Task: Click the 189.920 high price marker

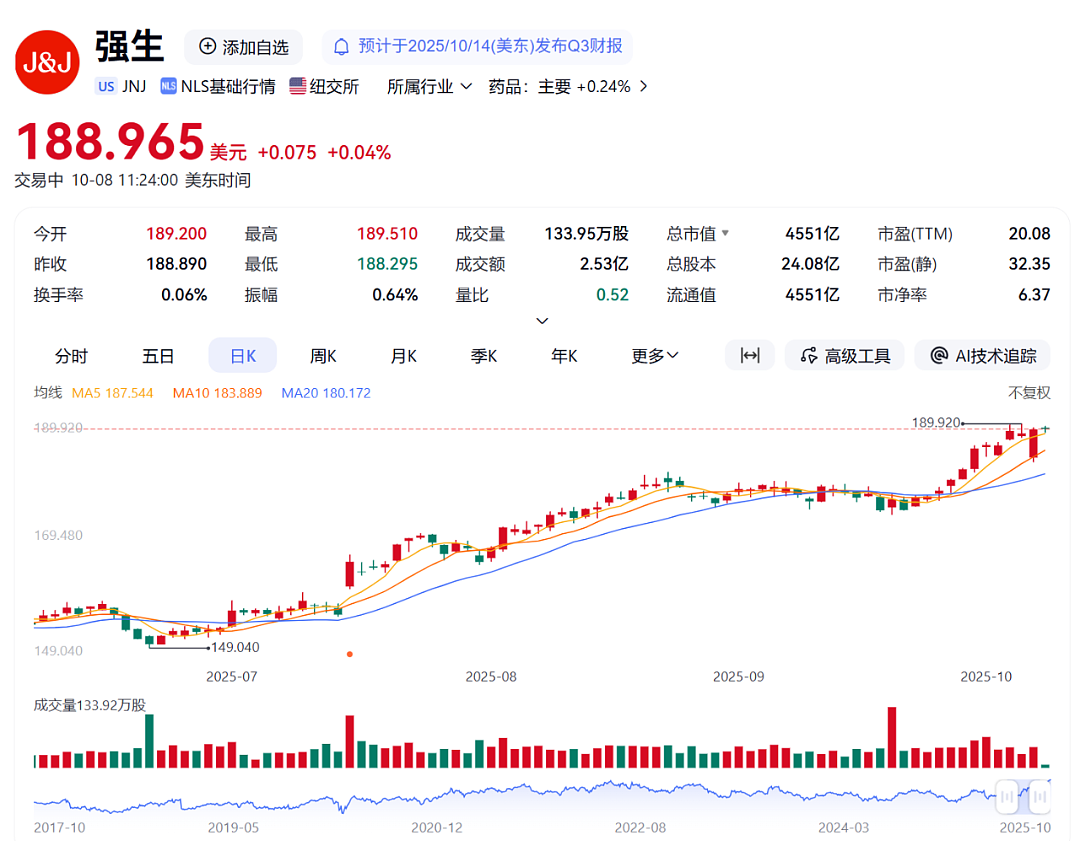Action: coord(935,422)
